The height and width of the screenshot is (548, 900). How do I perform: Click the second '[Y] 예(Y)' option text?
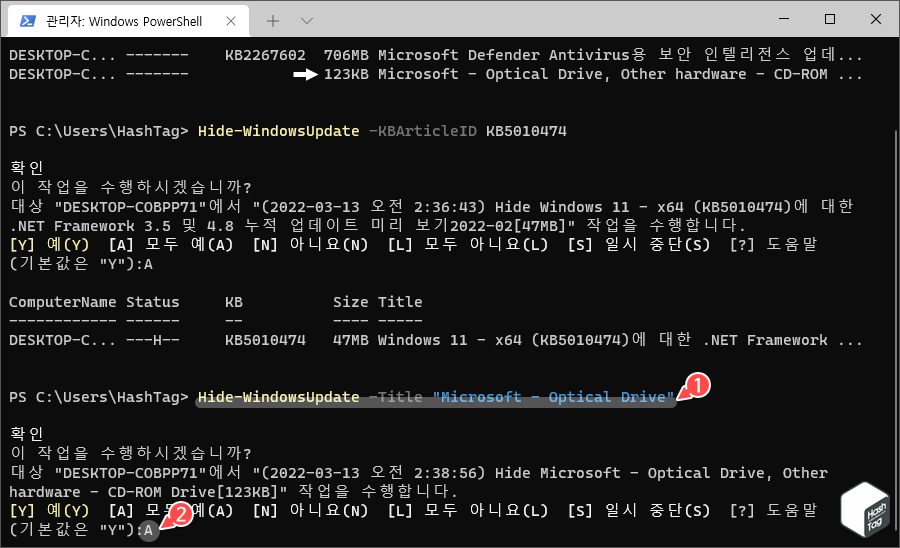coord(49,511)
